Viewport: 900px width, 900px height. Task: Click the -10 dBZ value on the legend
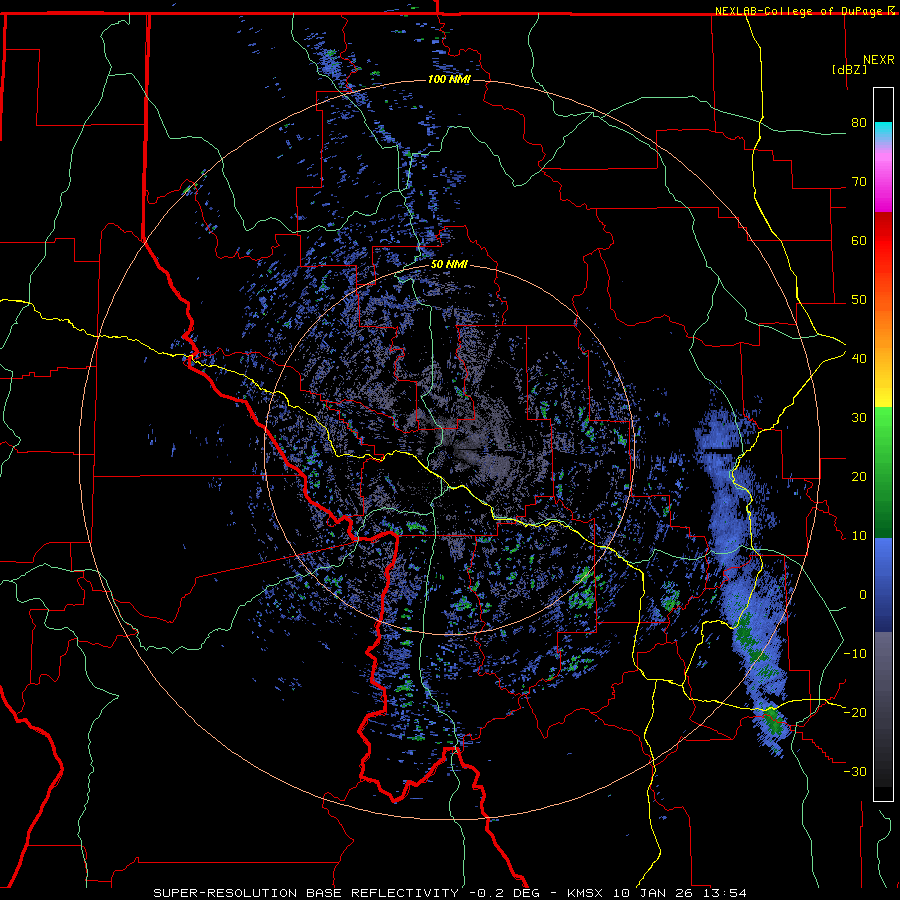(x=855, y=653)
